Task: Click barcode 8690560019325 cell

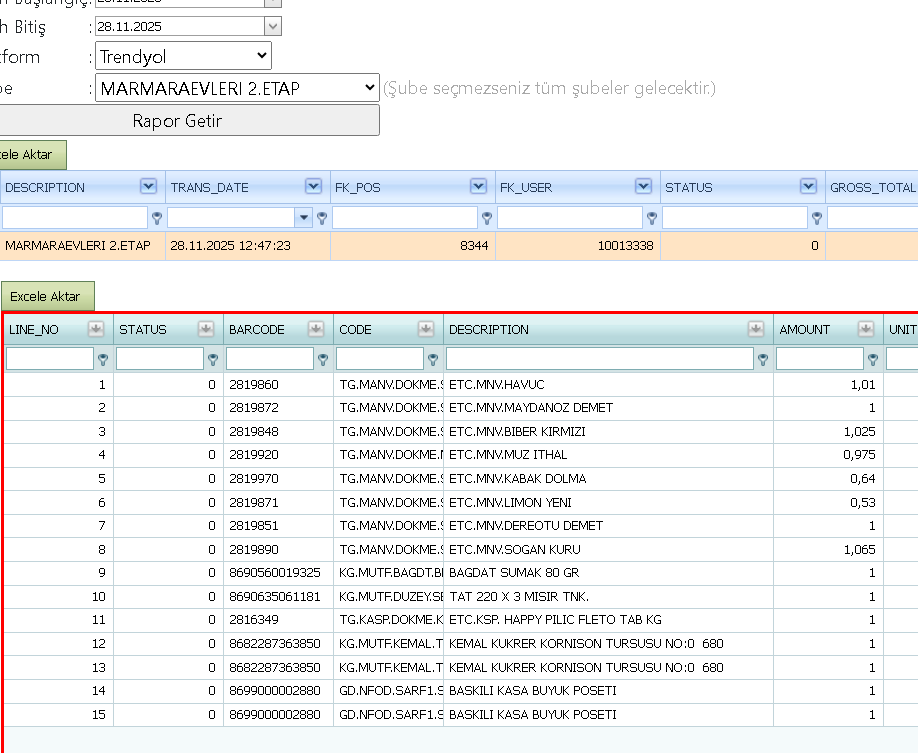Action: point(279,573)
